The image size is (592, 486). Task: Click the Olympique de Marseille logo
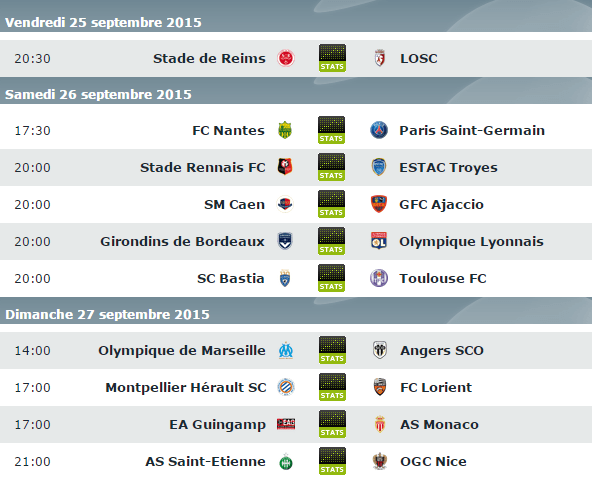click(286, 350)
